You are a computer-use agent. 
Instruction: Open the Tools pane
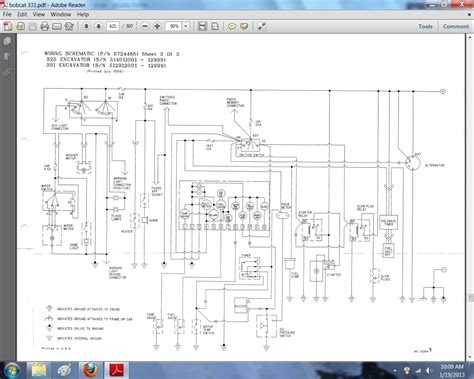pyautogui.click(x=425, y=26)
